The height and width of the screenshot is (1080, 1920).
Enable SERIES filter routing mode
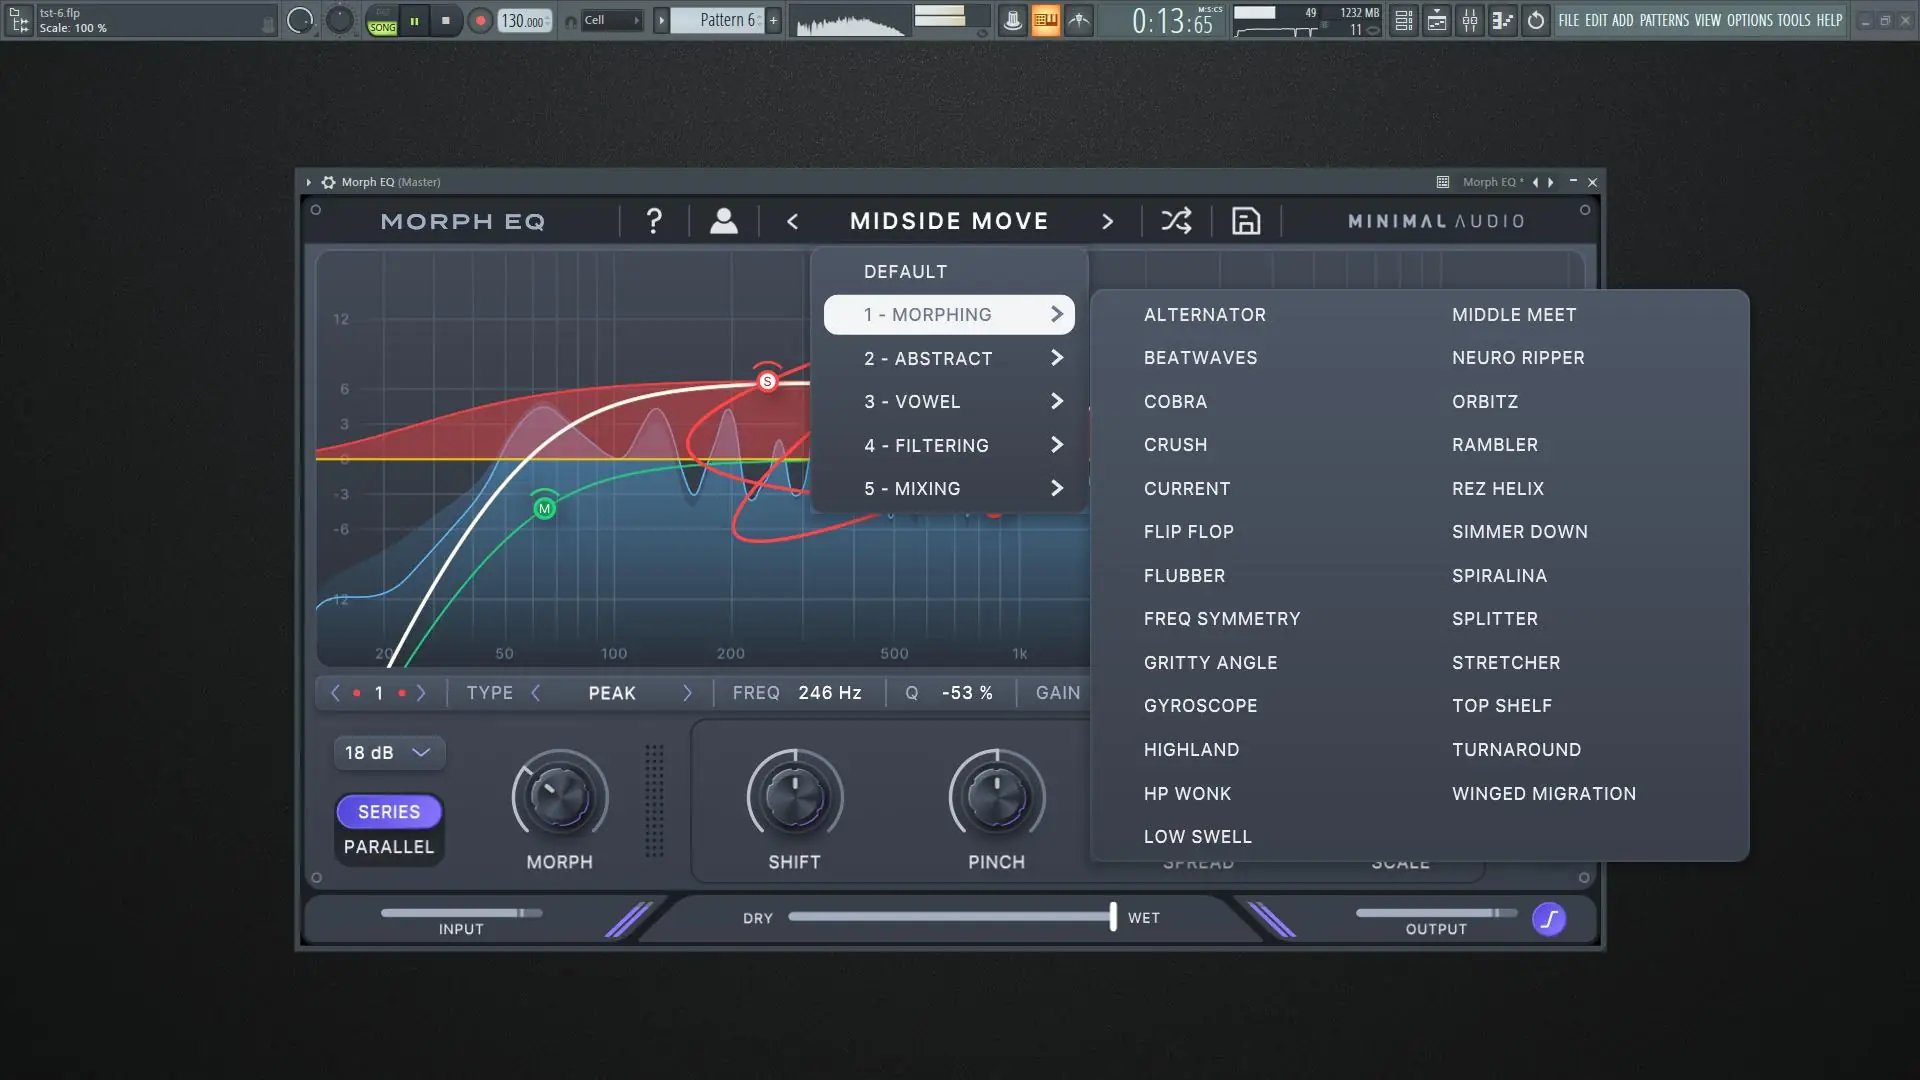[x=389, y=812]
